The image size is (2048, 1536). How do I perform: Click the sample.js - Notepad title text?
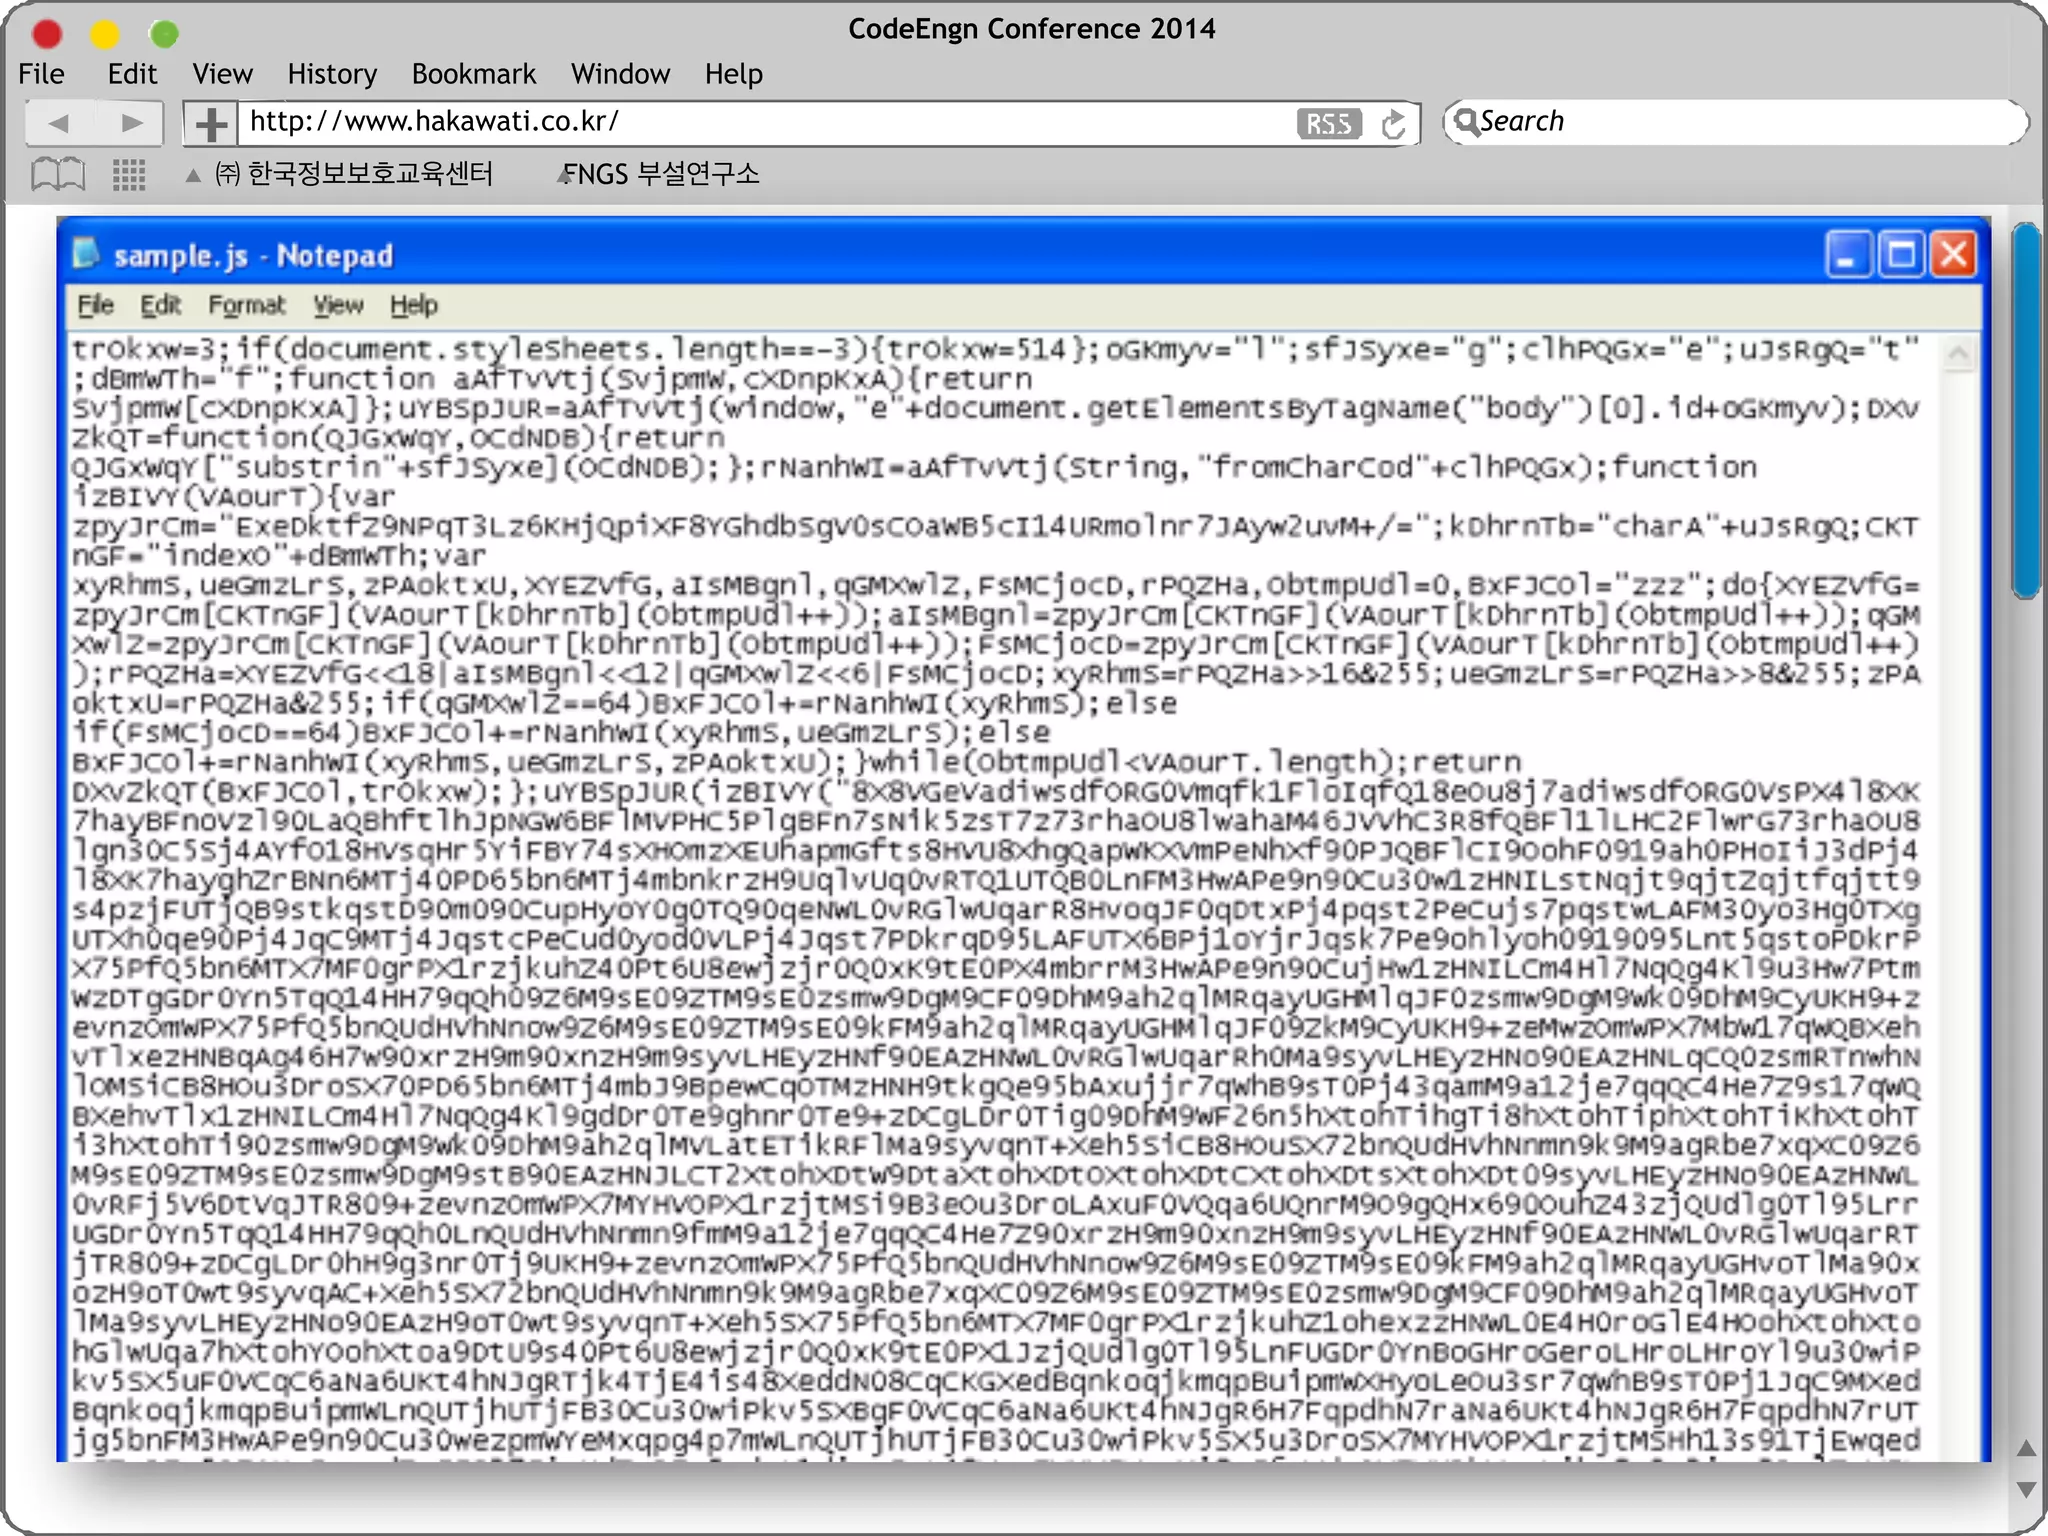tap(253, 256)
